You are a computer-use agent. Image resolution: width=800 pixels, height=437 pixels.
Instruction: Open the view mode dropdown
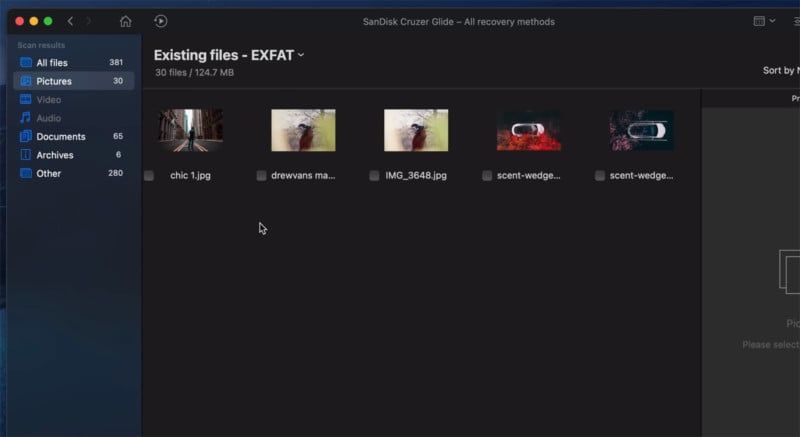763,21
